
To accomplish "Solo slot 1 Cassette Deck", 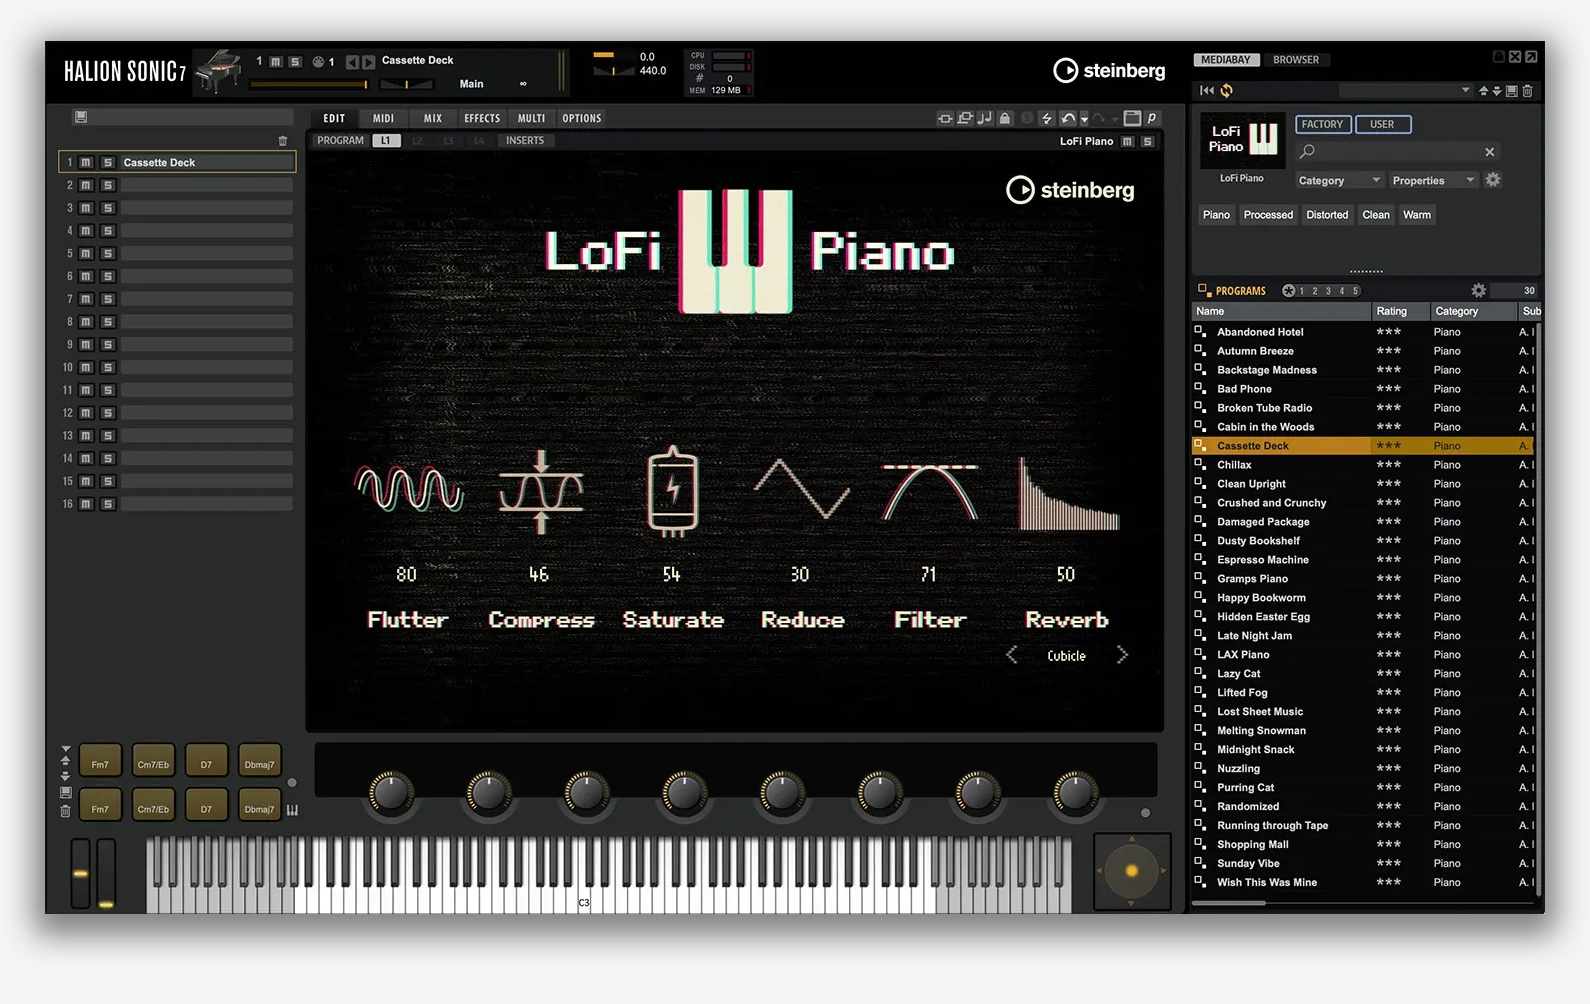I will click(x=108, y=162).
